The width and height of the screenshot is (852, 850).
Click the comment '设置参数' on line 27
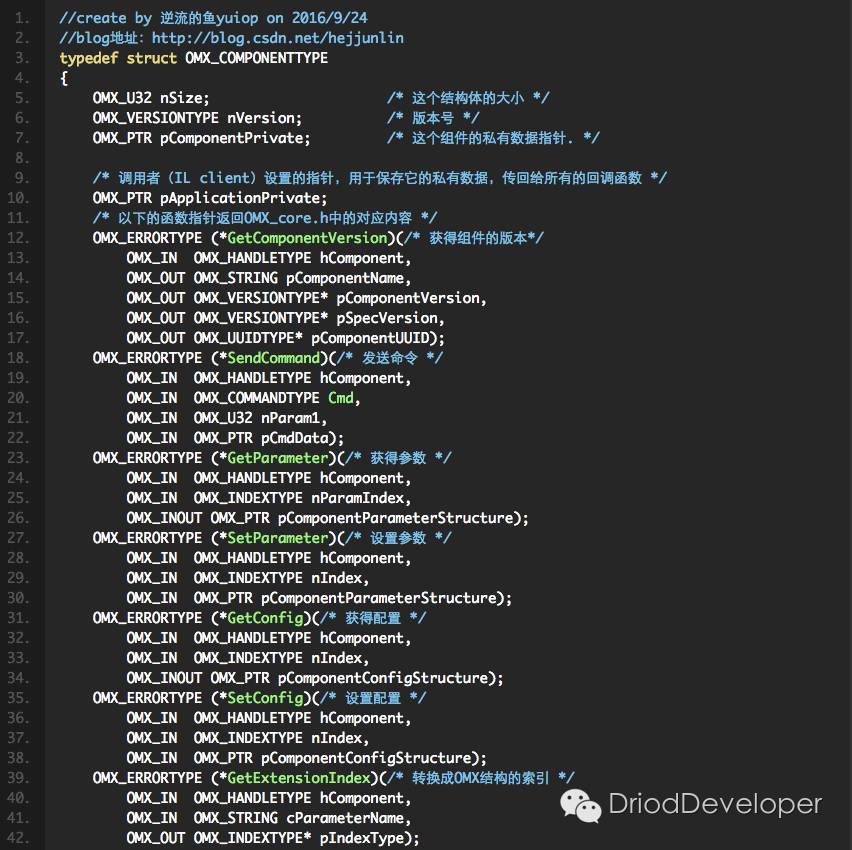(398, 538)
